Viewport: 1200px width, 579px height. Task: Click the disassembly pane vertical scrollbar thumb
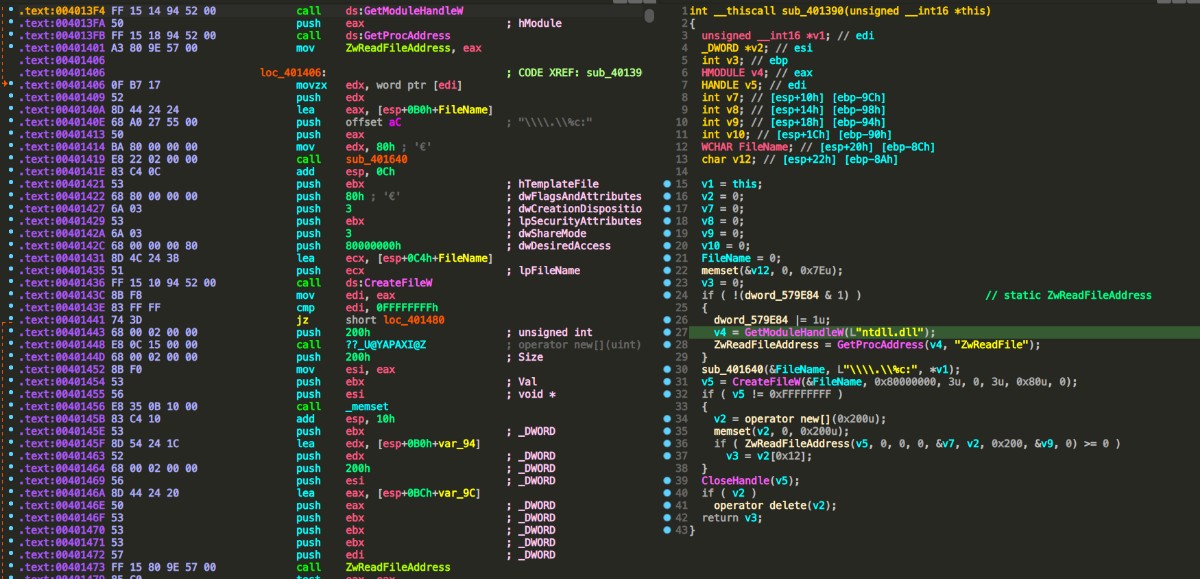pos(650,18)
